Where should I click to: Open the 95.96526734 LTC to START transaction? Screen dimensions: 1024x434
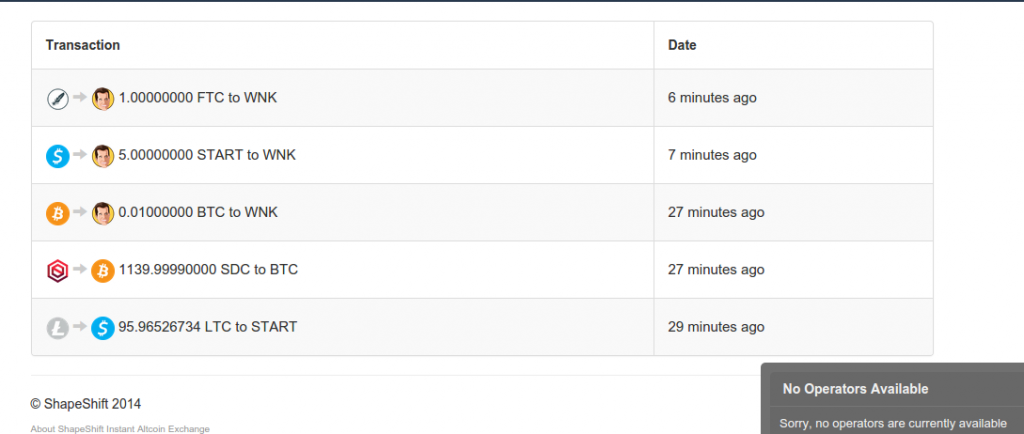coord(208,326)
